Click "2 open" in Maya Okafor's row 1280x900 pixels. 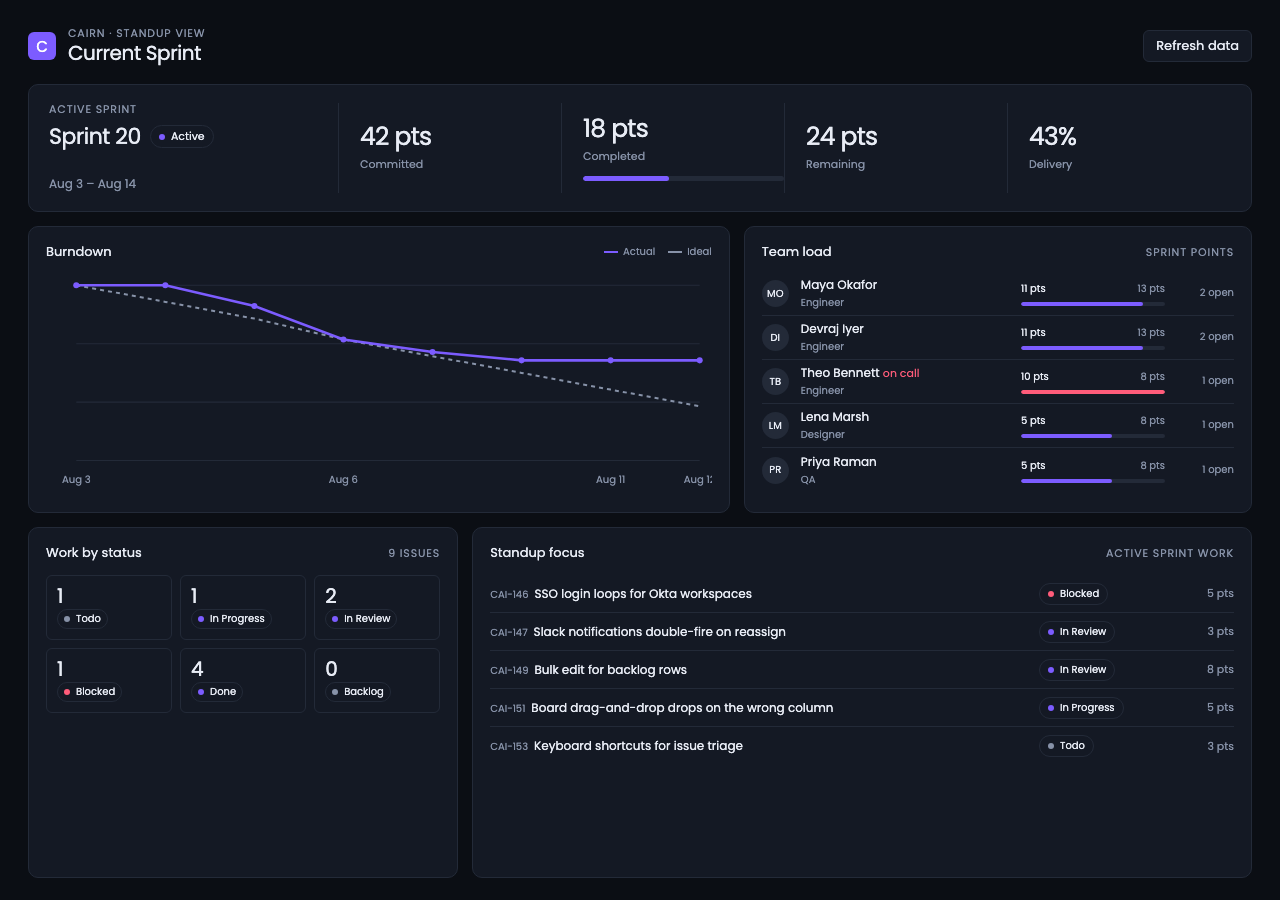pyautogui.click(x=1216, y=293)
